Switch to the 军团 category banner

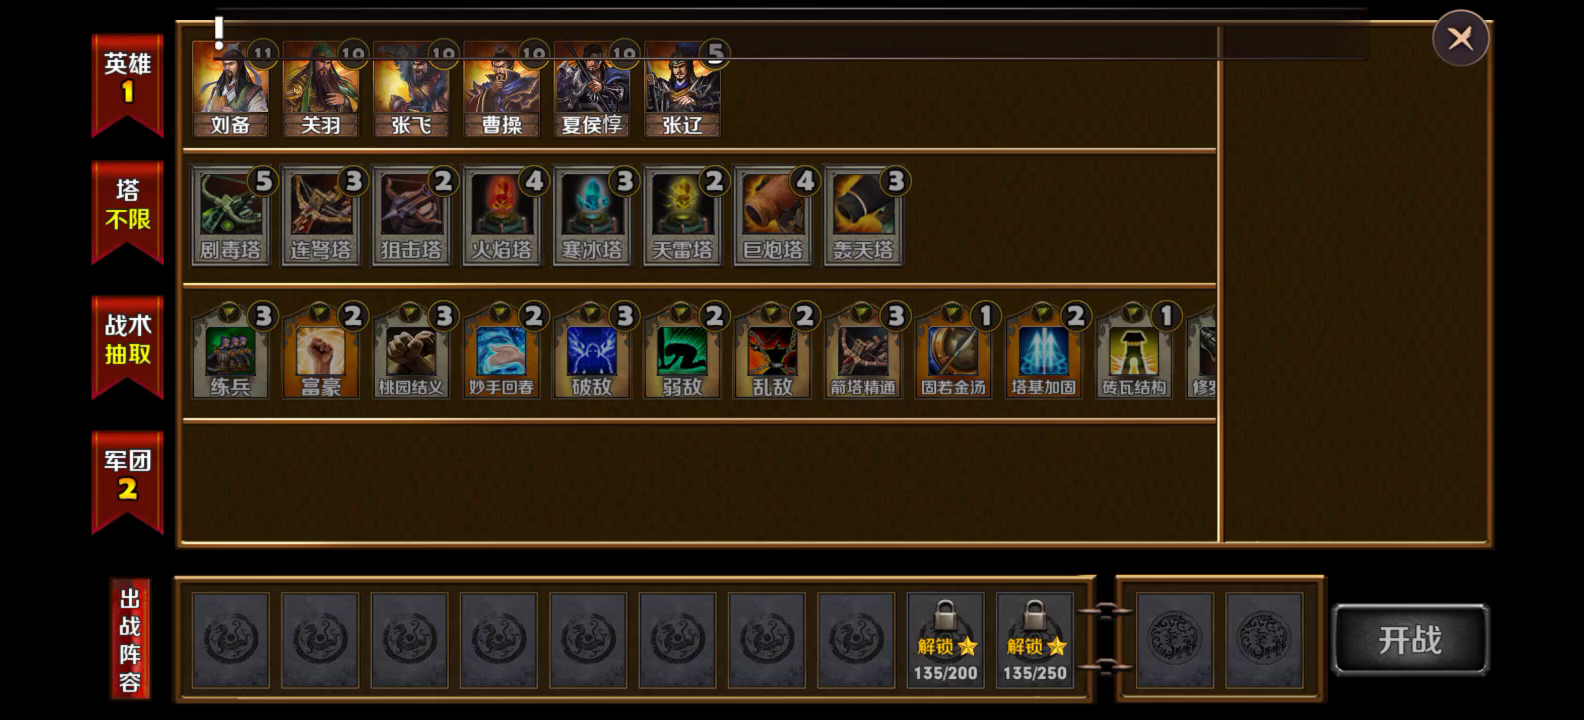[128, 482]
